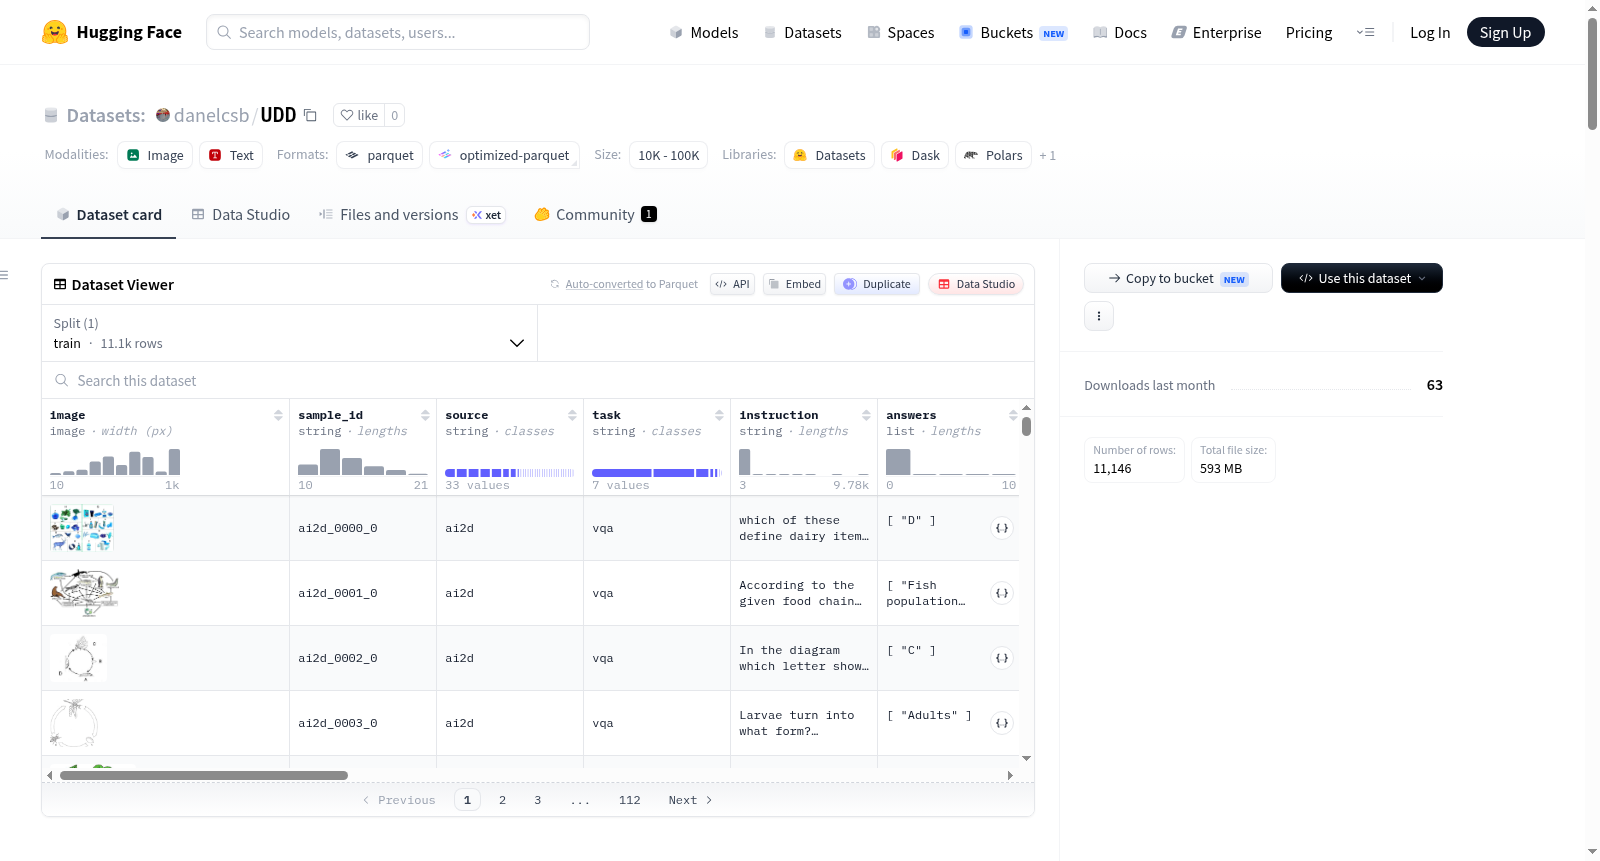This screenshot has width=1600, height=861.
Task: Switch to the Dataset card tab
Action: click(x=109, y=215)
